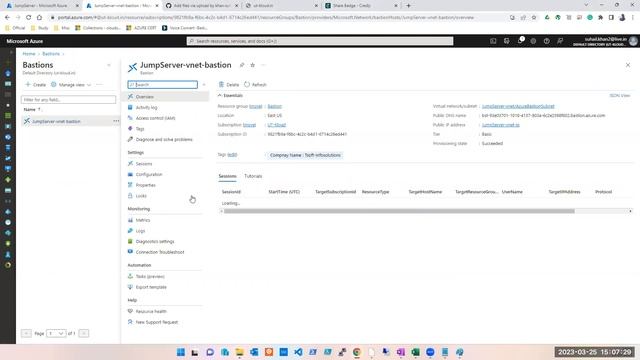Switch to the GitHub browser tab

(202, 6)
